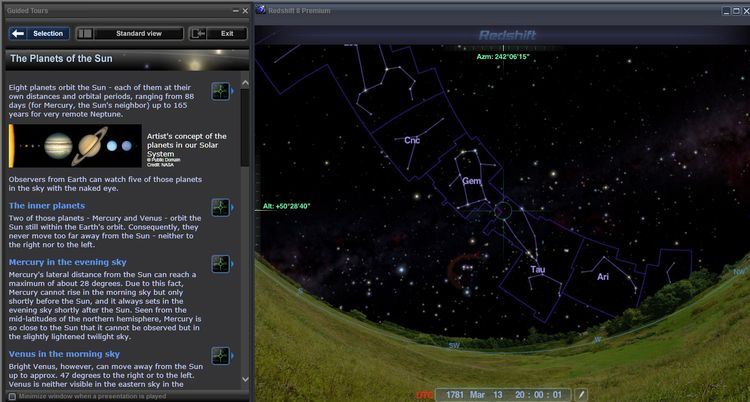
Task: Click the circled target object in the sky
Action: click(503, 211)
